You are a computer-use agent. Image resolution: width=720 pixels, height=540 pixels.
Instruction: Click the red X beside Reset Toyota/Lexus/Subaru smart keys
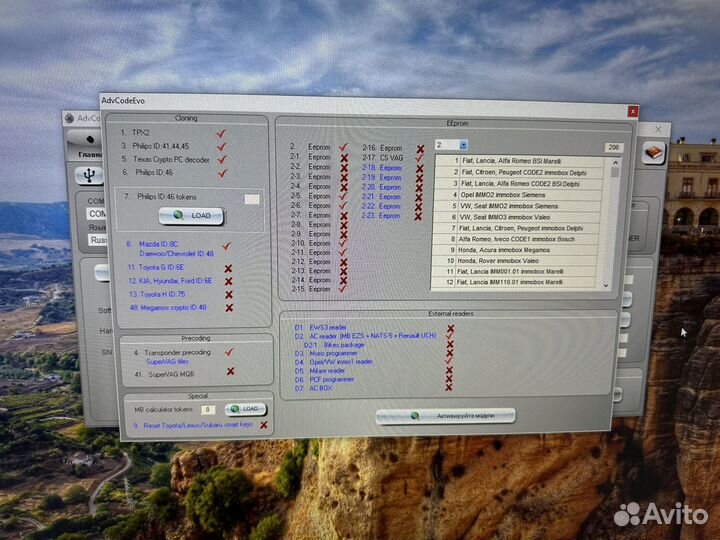tap(264, 425)
